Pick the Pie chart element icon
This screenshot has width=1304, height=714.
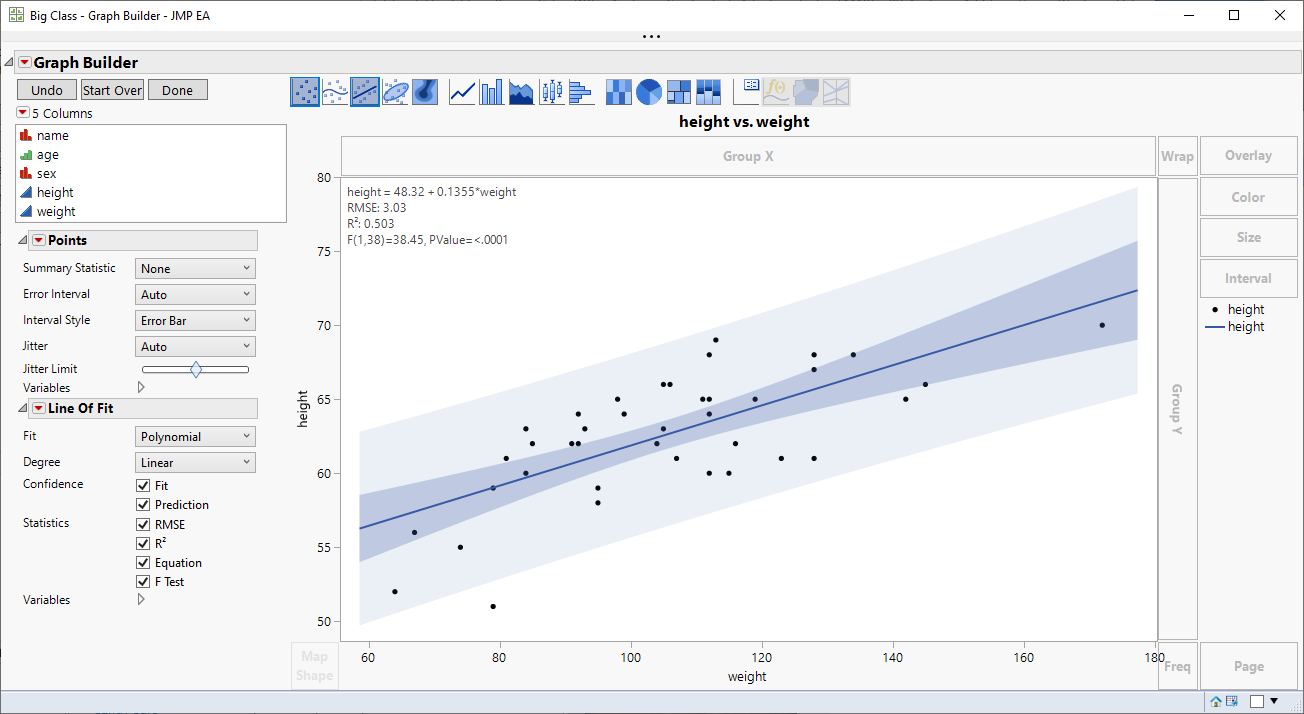(x=648, y=91)
